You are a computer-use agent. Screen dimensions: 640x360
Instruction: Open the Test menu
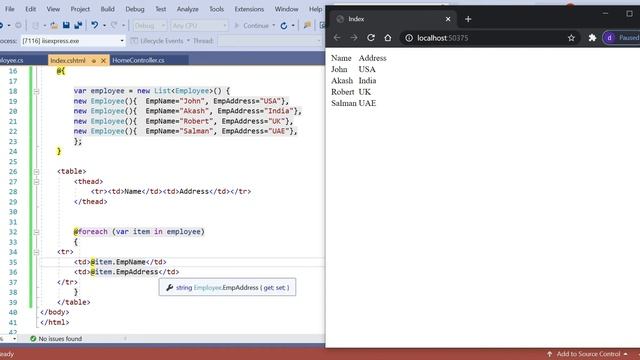point(160,9)
